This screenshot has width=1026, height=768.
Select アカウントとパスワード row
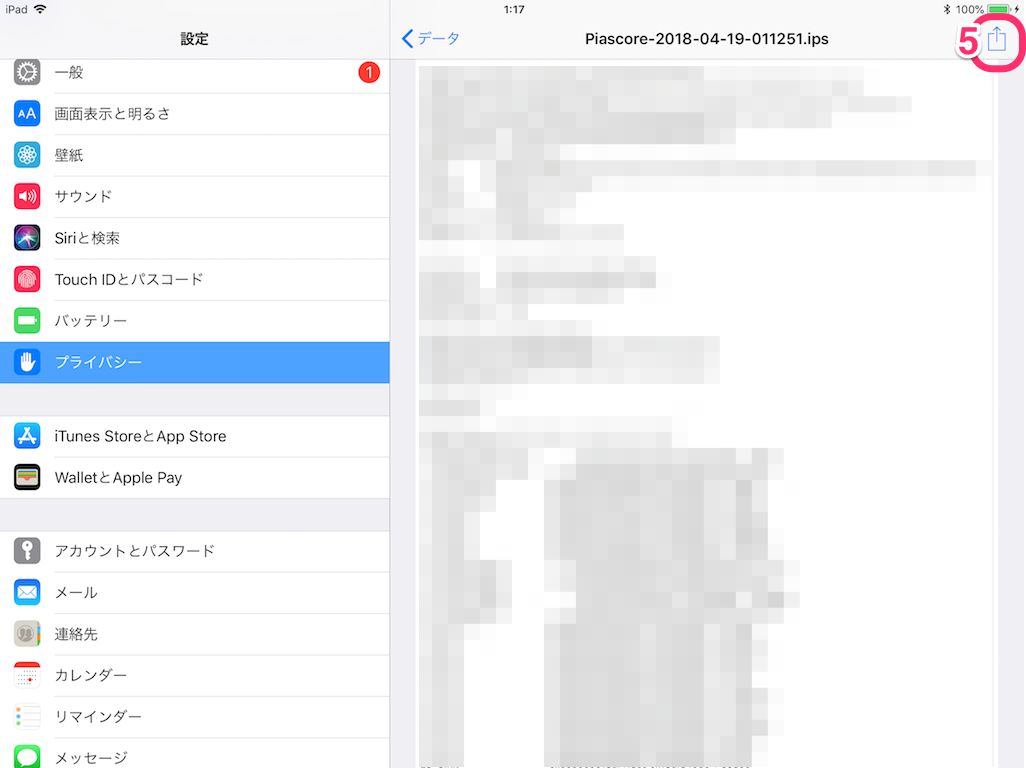click(x=195, y=551)
